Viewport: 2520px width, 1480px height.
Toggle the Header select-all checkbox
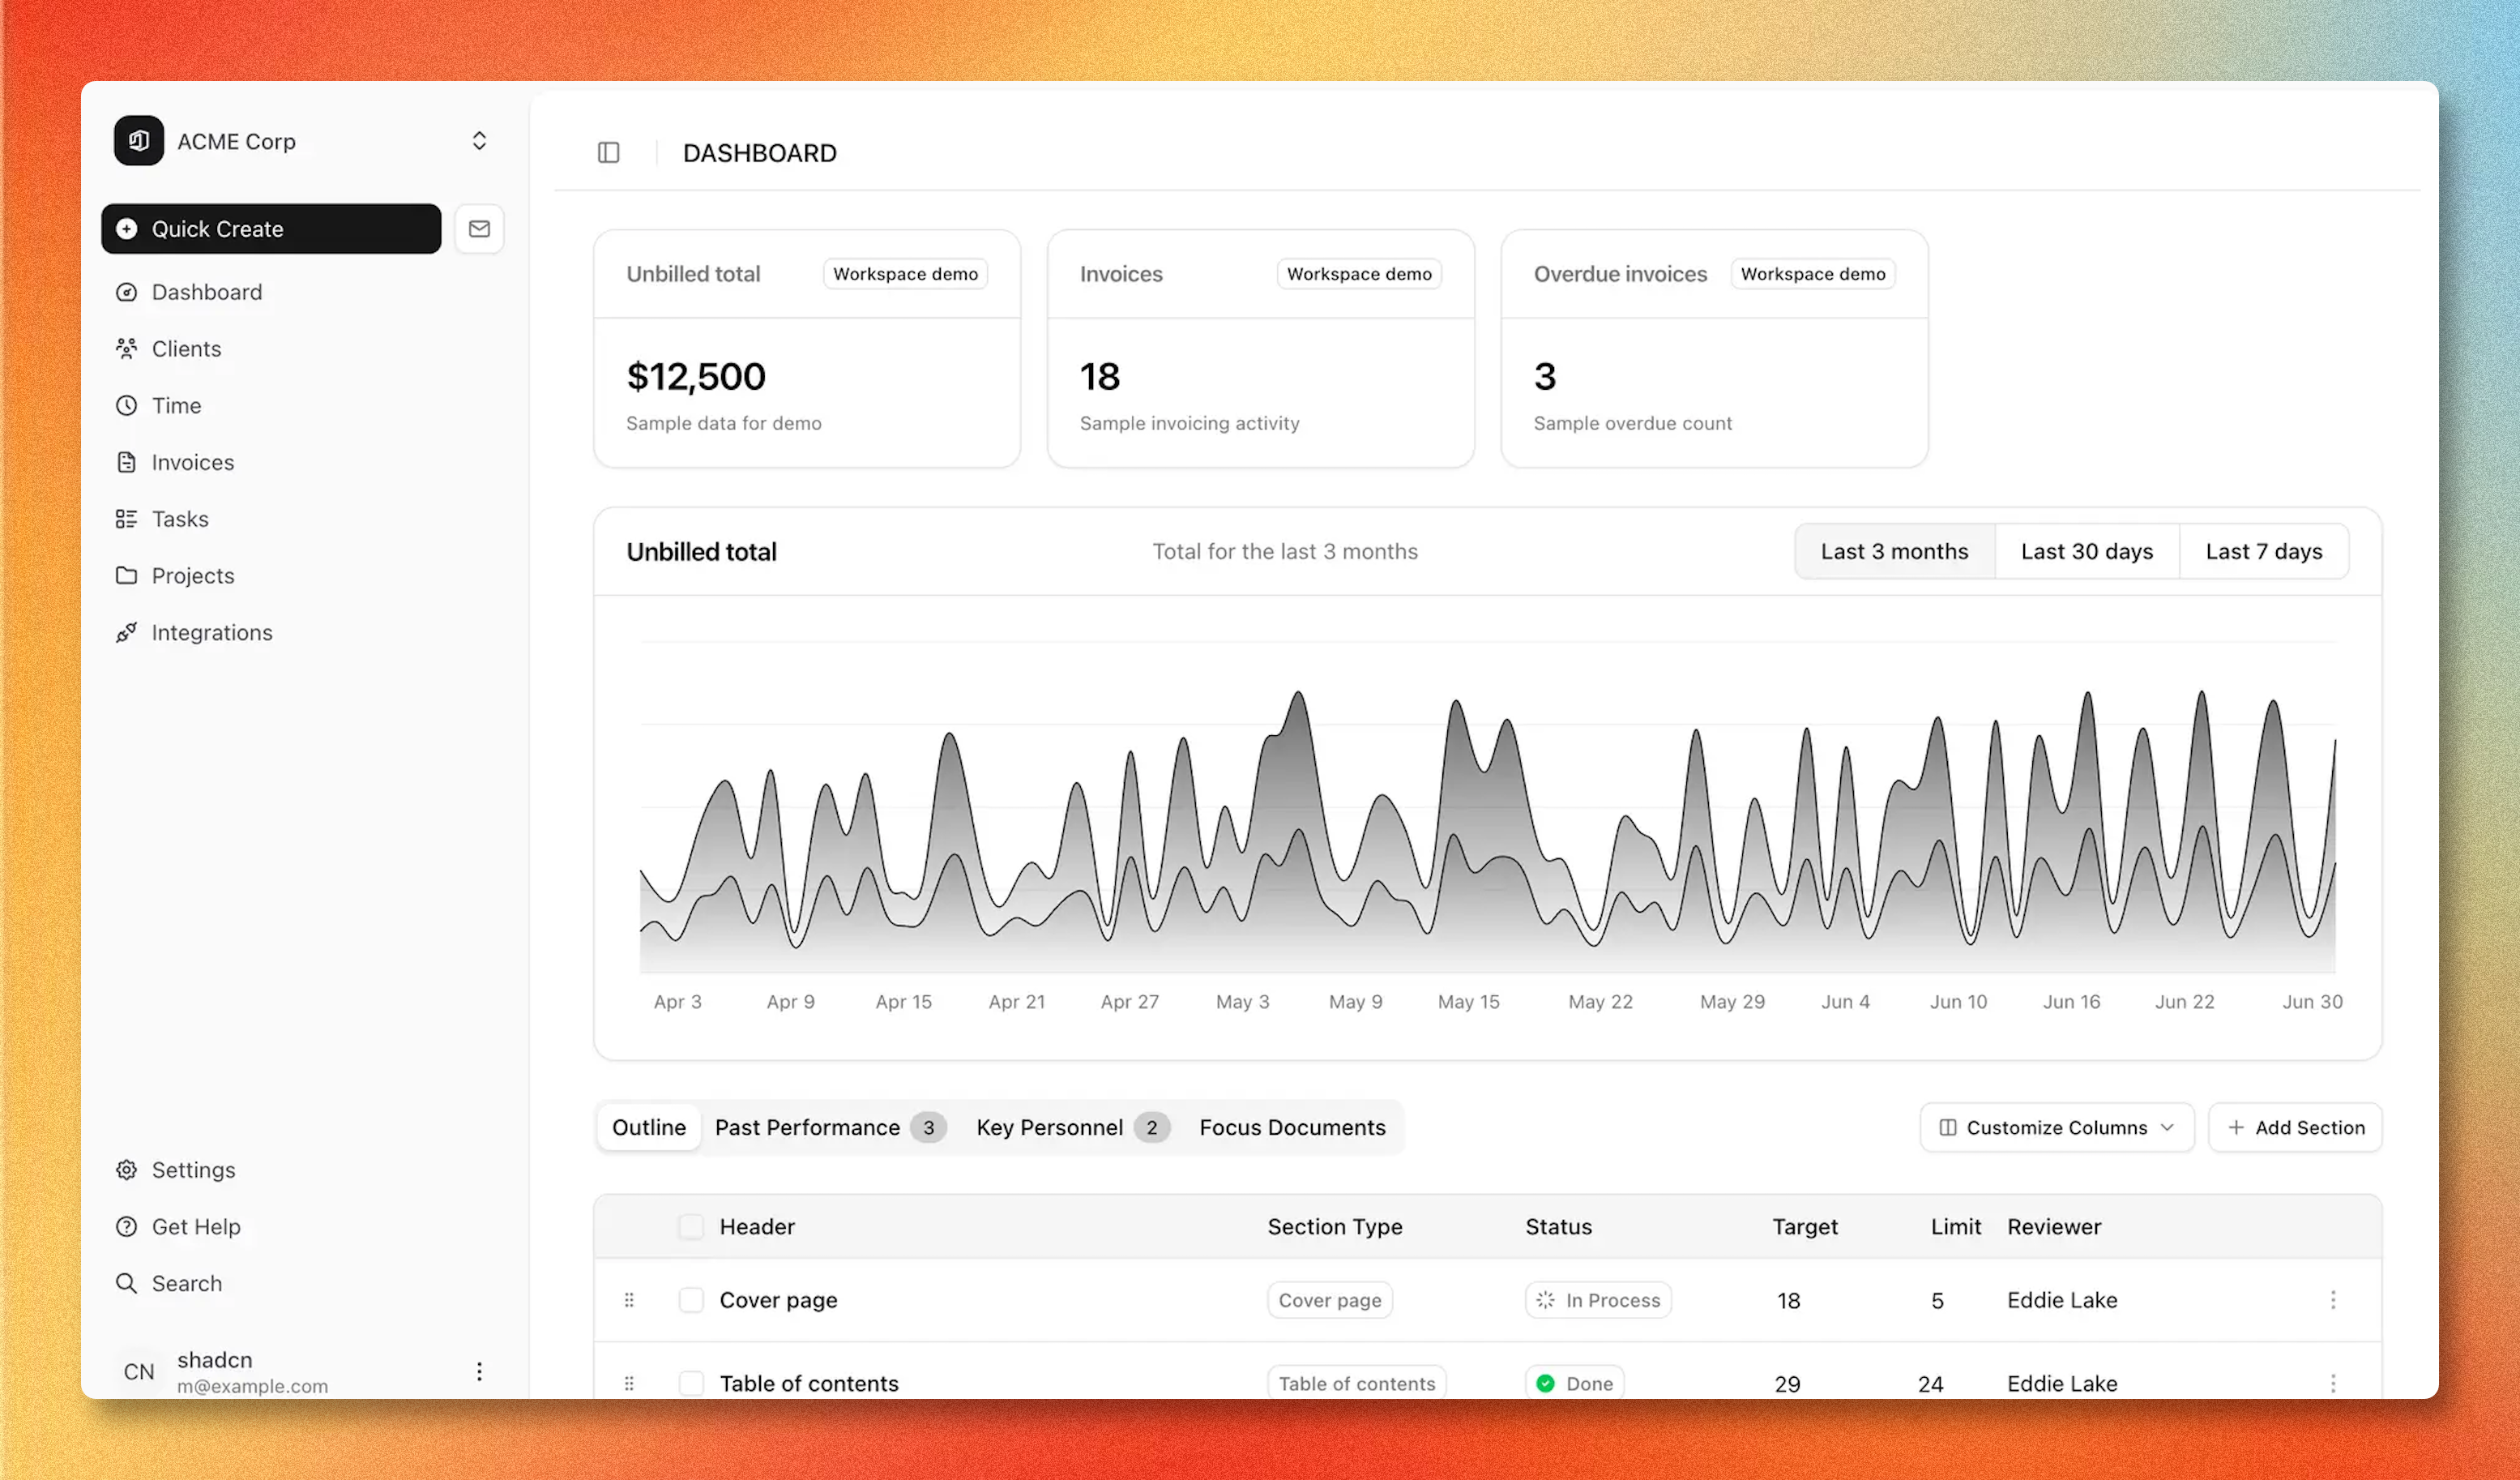(x=691, y=1227)
